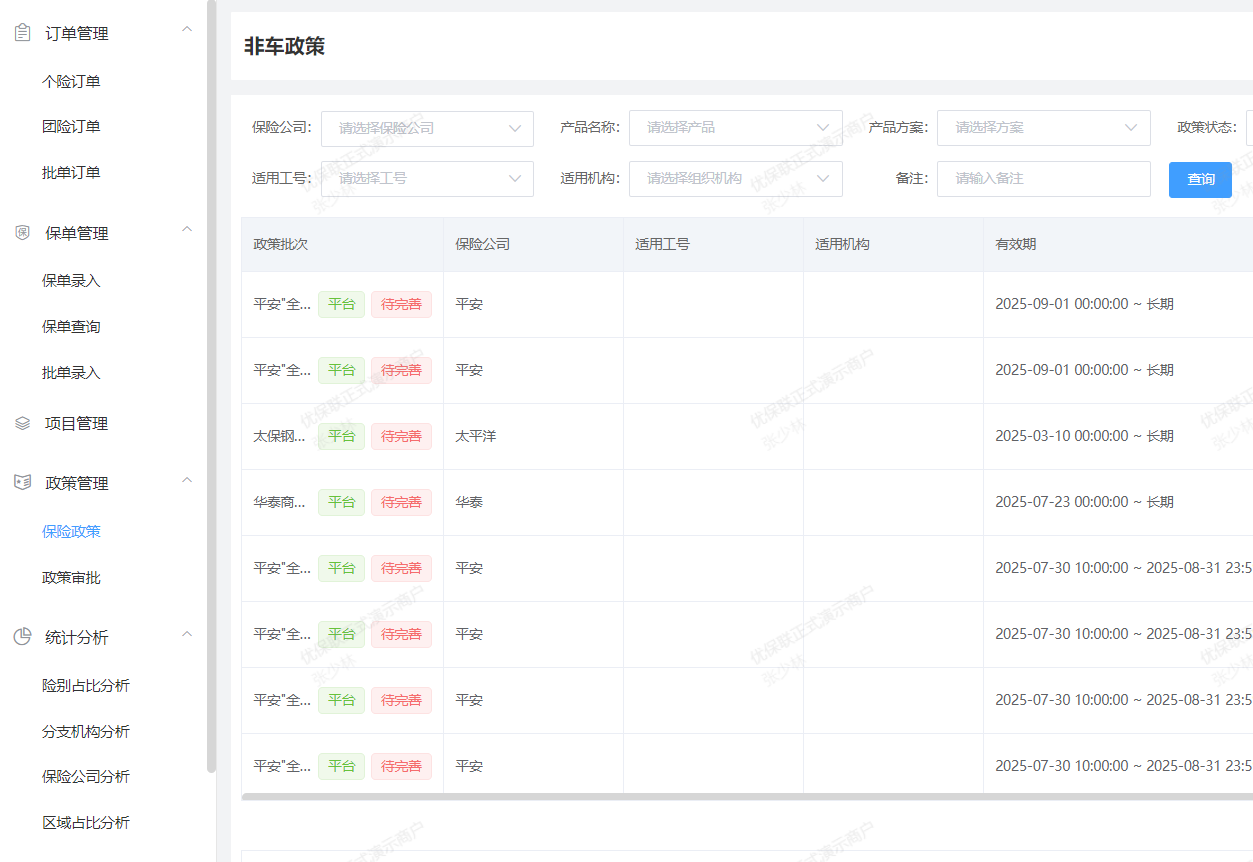
Task: Click the table horizontal scrollbar
Action: [x=747, y=797]
